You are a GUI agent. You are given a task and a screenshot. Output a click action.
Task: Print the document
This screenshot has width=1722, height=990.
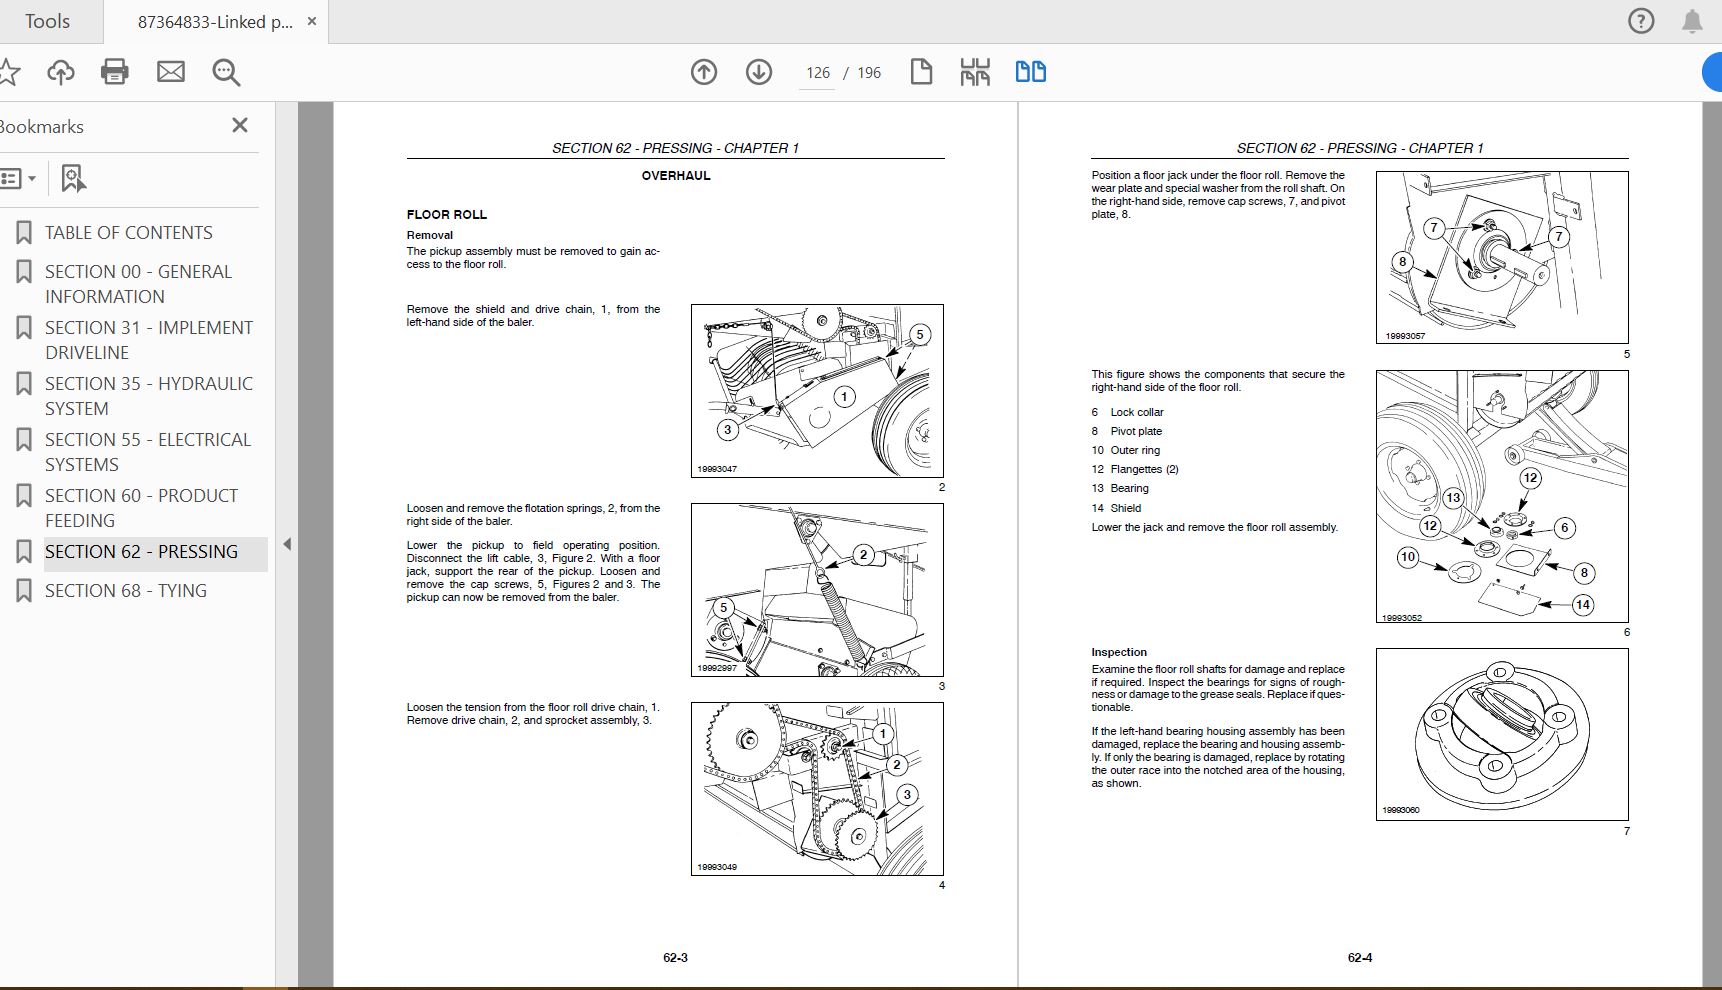115,72
